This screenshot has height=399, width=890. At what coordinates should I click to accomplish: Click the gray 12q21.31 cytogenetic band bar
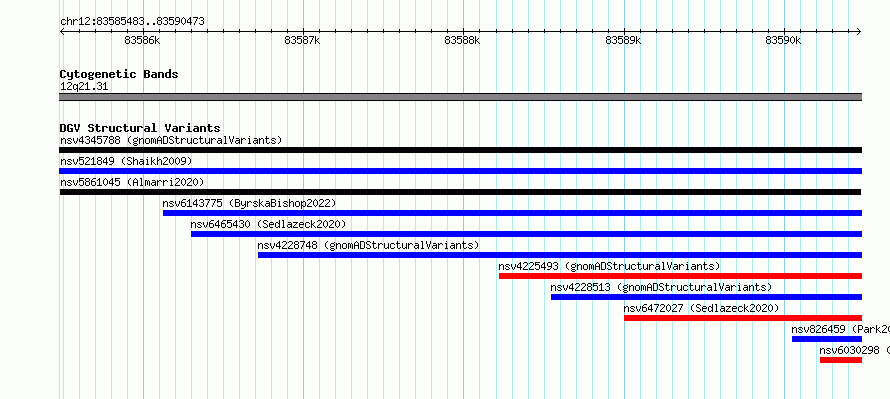460,97
